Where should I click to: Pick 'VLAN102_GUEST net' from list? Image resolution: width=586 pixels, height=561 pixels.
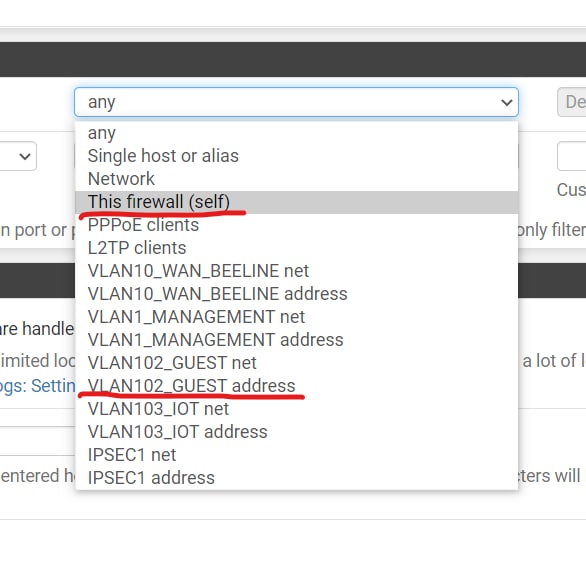296,363
